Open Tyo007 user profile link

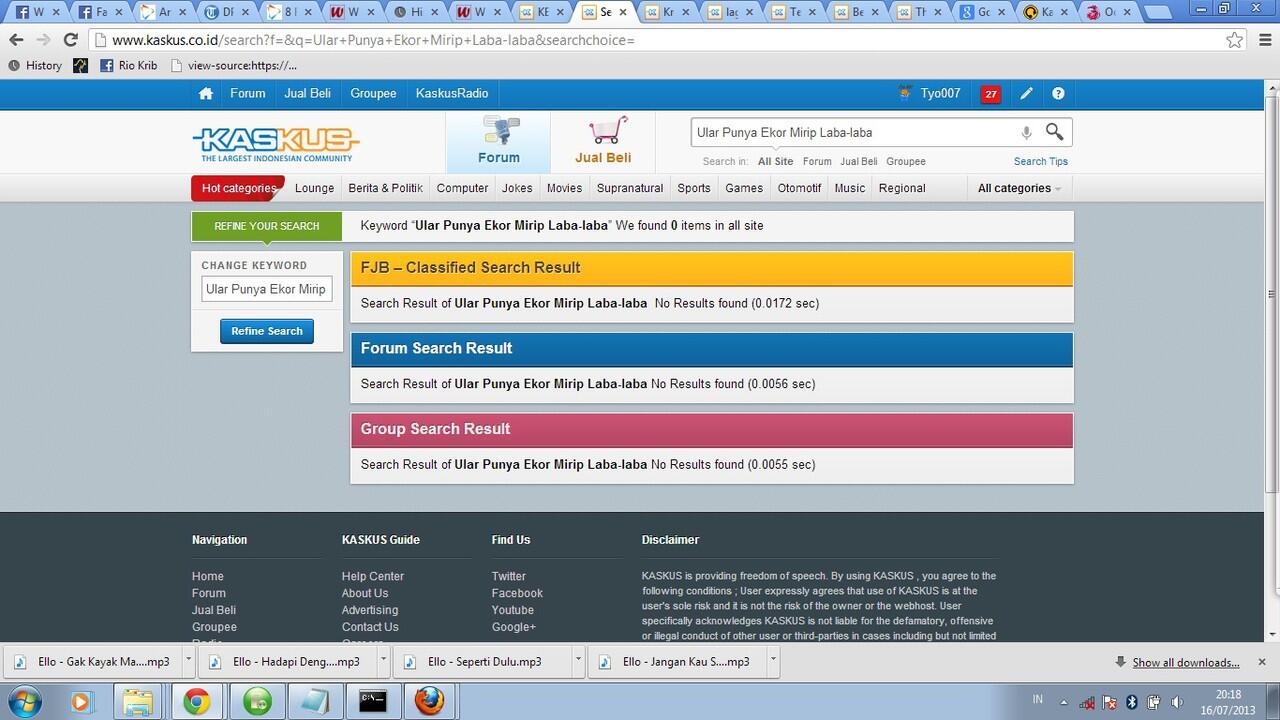(x=940, y=93)
